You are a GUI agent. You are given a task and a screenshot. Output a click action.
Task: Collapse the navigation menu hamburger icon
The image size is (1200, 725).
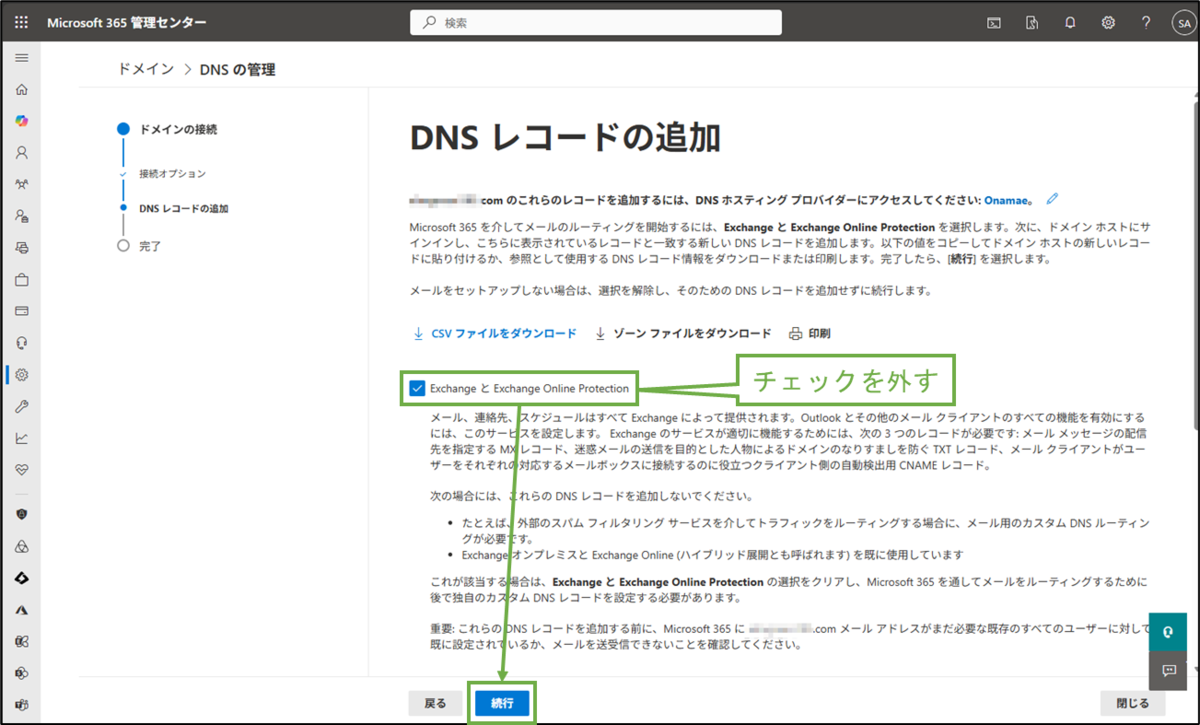point(21,57)
